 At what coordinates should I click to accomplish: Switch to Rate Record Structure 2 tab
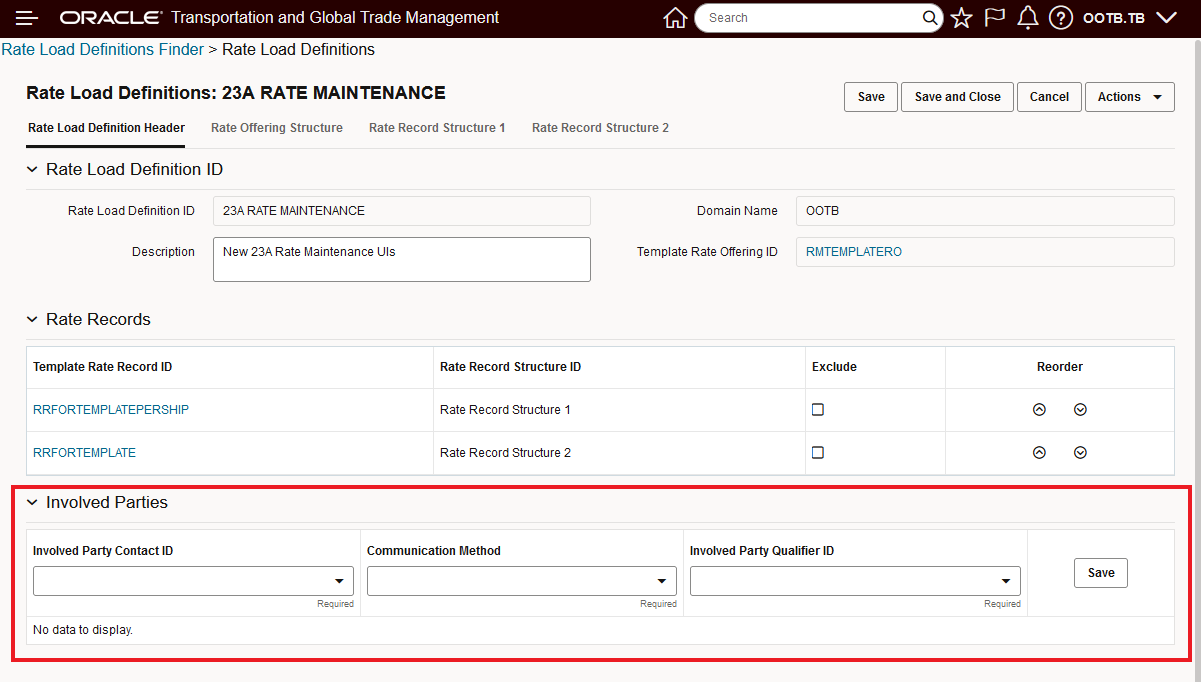tap(600, 128)
